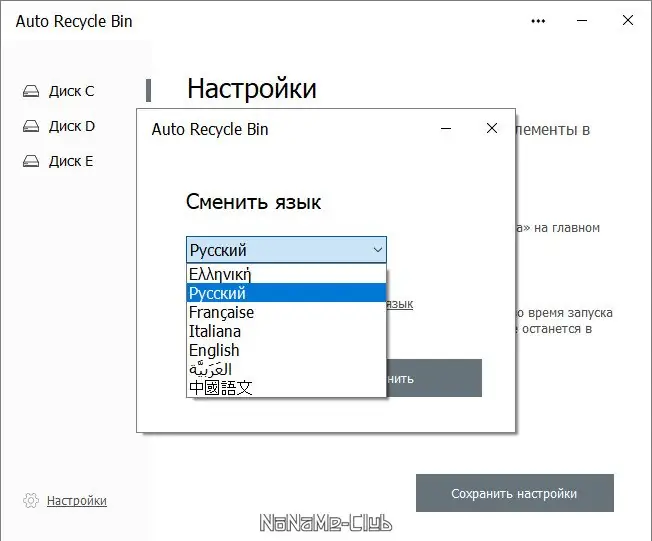Select Диск D label in the sidebar

(72, 126)
